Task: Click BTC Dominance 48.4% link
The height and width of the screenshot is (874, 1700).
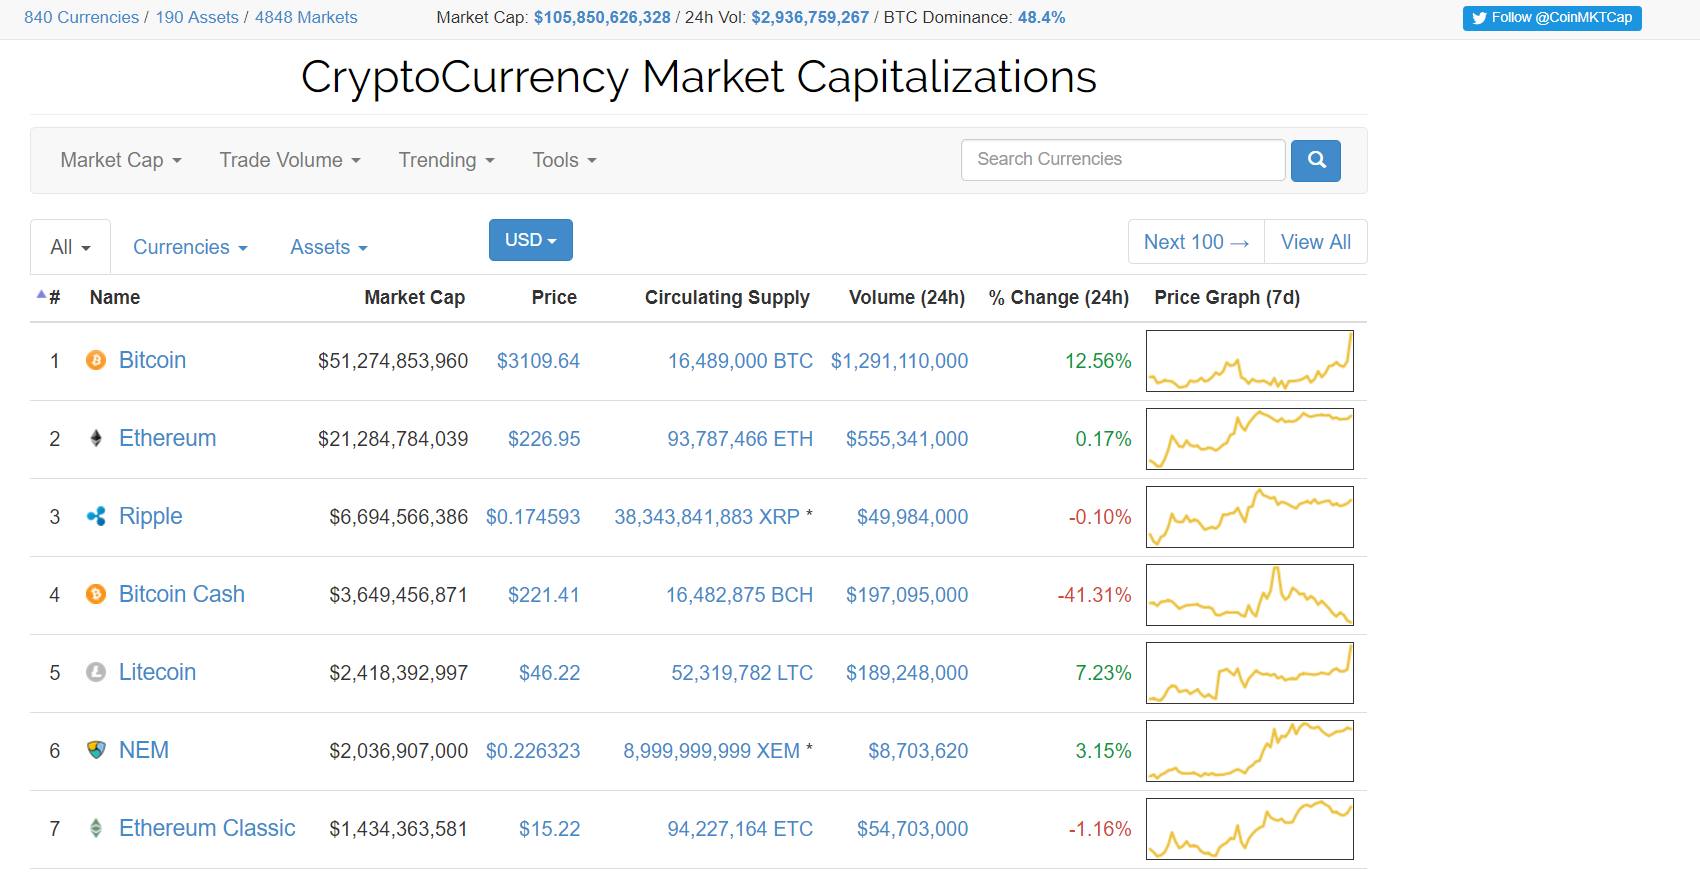Action: (1041, 18)
